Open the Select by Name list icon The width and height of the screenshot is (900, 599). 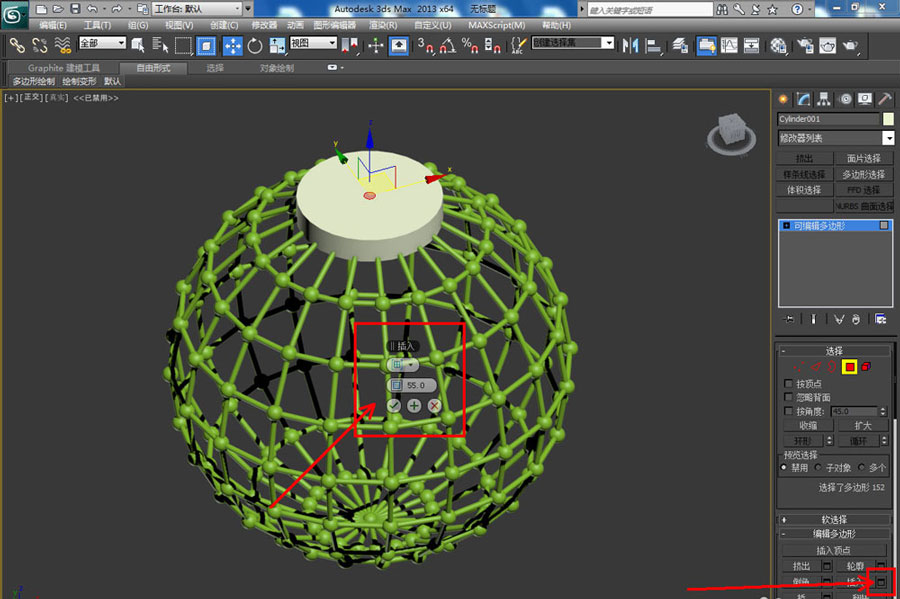(x=160, y=45)
